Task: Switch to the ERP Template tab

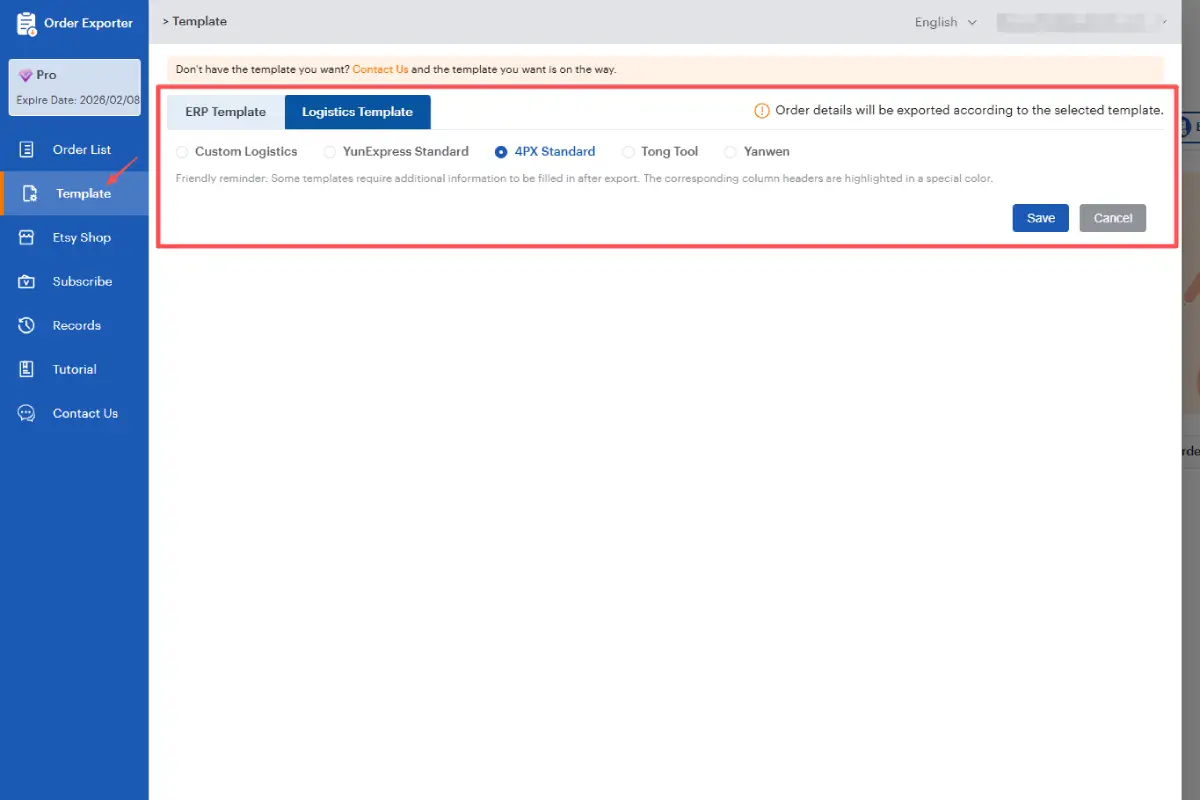Action: tap(224, 111)
